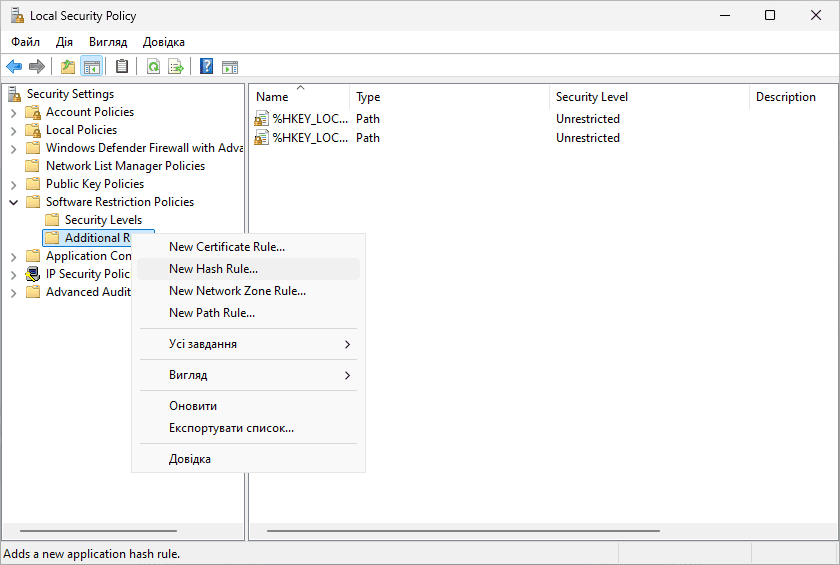Viewport: 840px width, 565px height.
Task: Click the Refresh toolbar icon
Action: [153, 67]
